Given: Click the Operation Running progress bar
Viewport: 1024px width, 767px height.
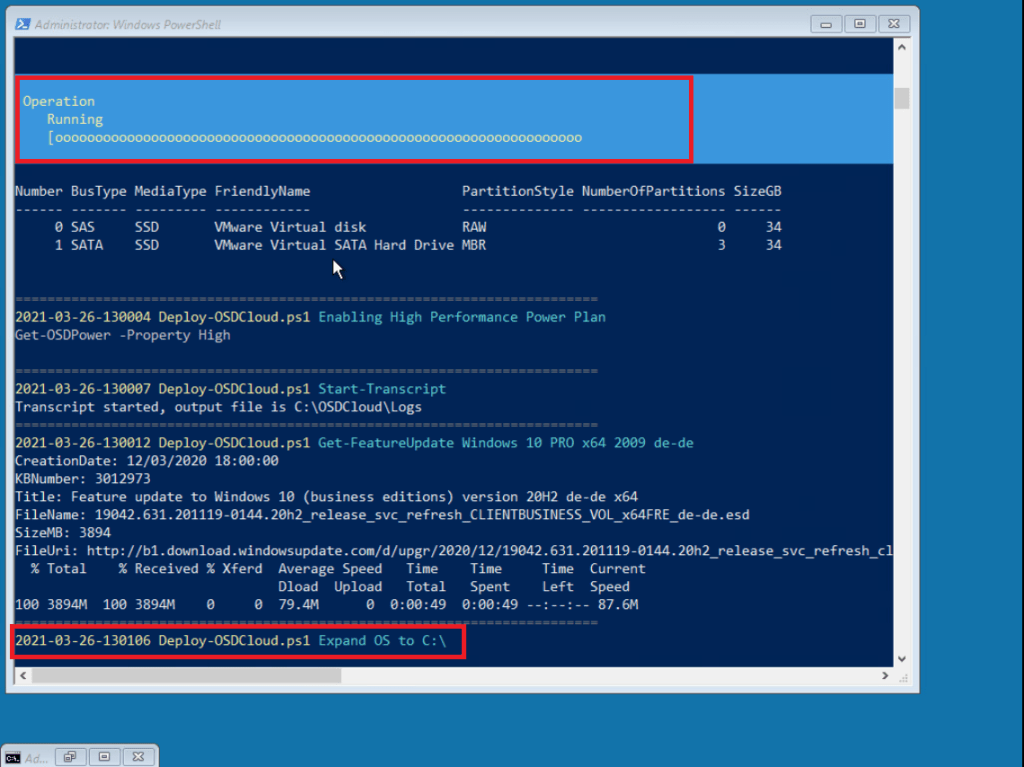Looking at the screenshot, I should pyautogui.click(x=315, y=138).
